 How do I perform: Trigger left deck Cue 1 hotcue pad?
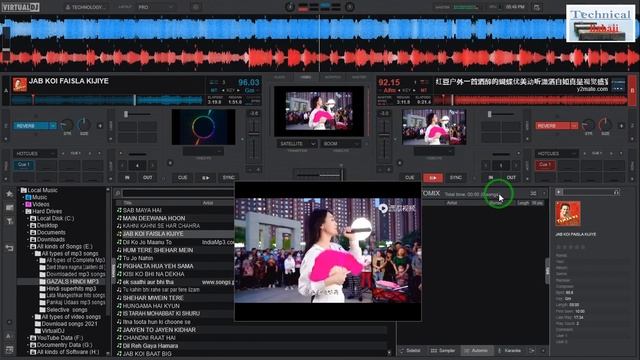24,165
